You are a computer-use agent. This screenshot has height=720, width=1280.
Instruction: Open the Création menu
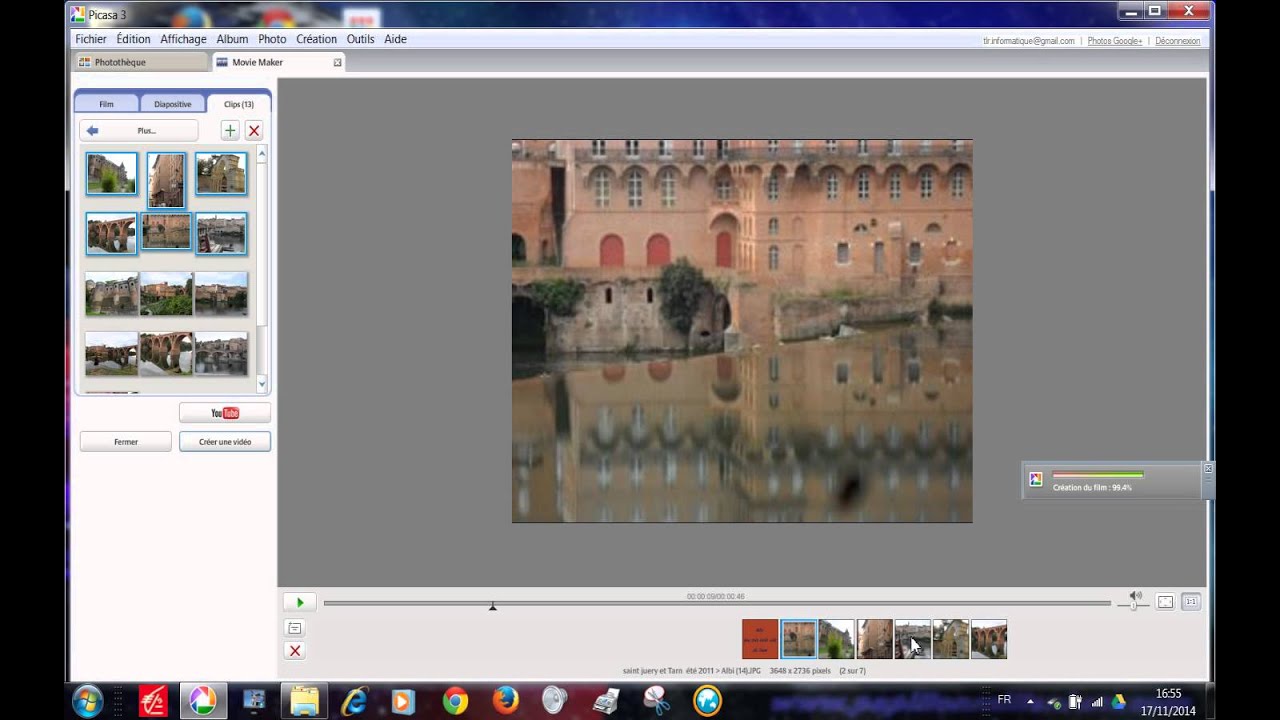pyautogui.click(x=316, y=39)
